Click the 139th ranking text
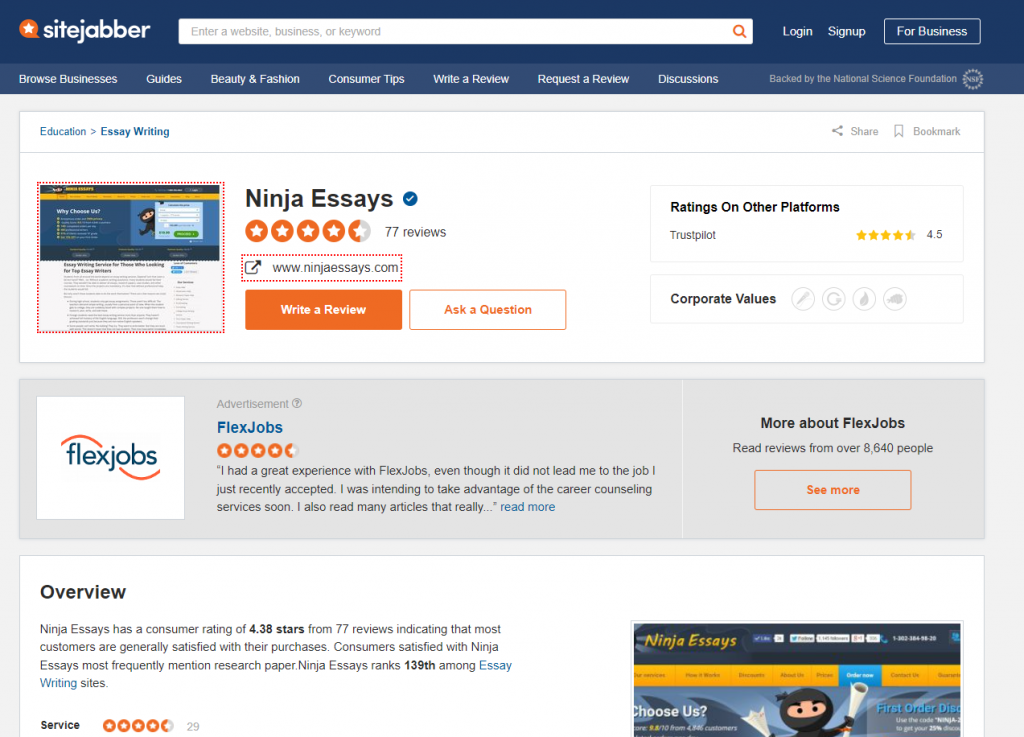Viewport: 1024px width, 737px height. [419, 665]
